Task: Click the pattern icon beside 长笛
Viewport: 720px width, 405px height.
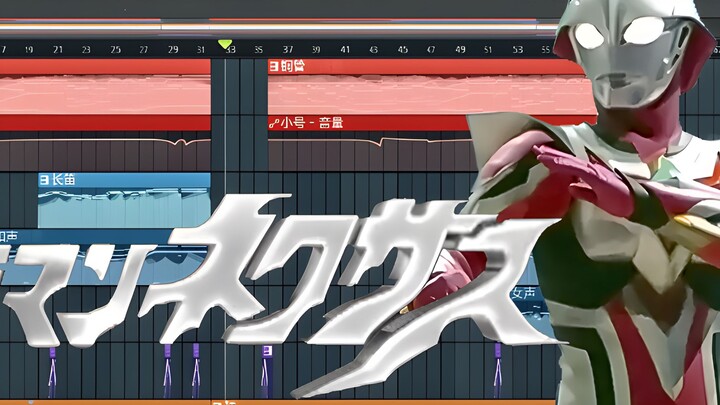Action: coord(44,180)
